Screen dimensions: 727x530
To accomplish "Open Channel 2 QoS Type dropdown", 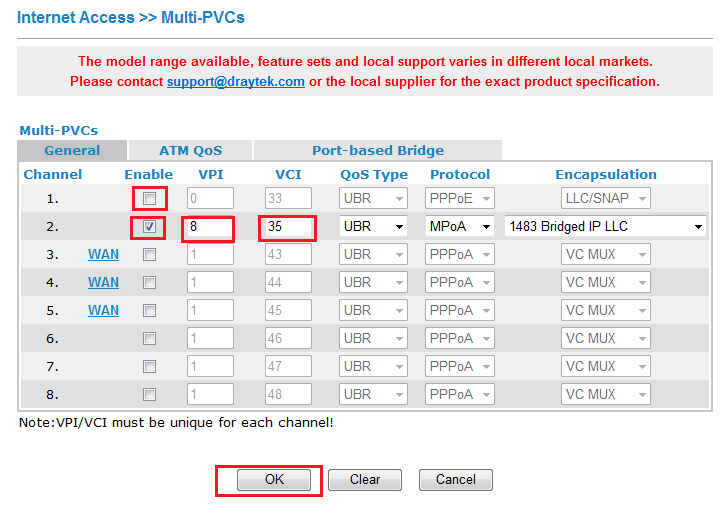I will pyautogui.click(x=374, y=227).
